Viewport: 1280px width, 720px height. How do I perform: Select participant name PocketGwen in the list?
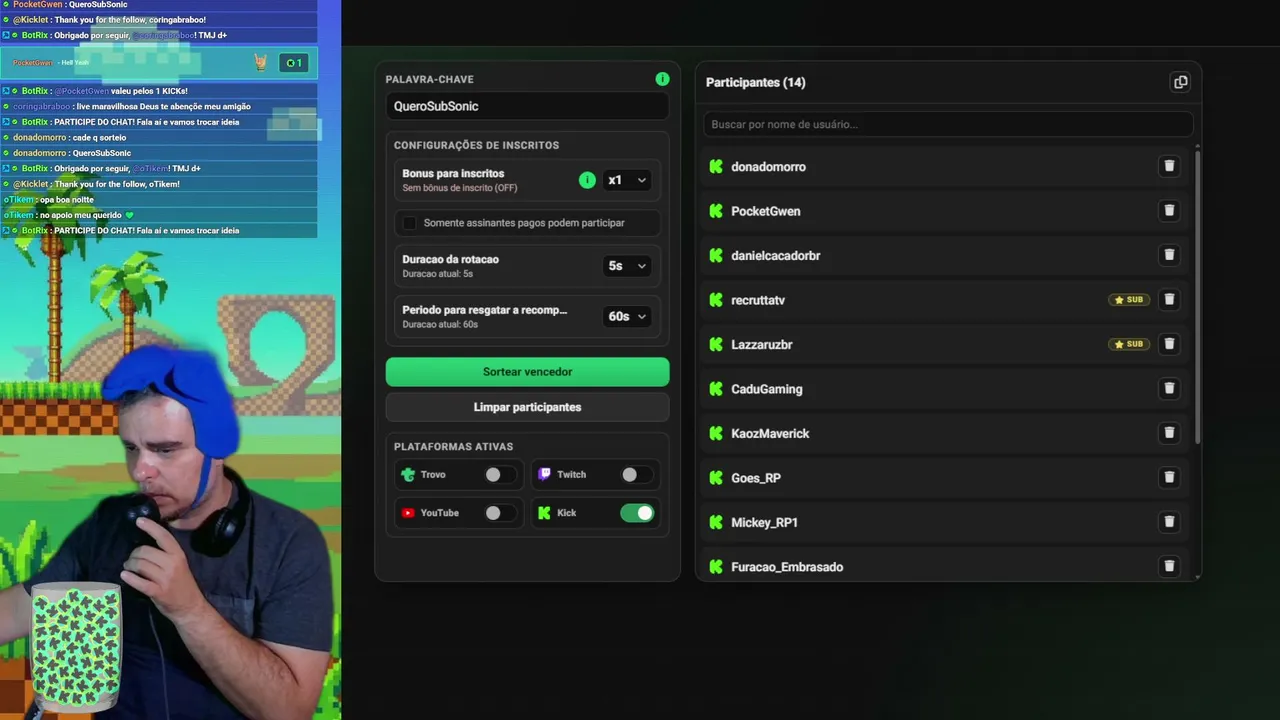(x=766, y=211)
